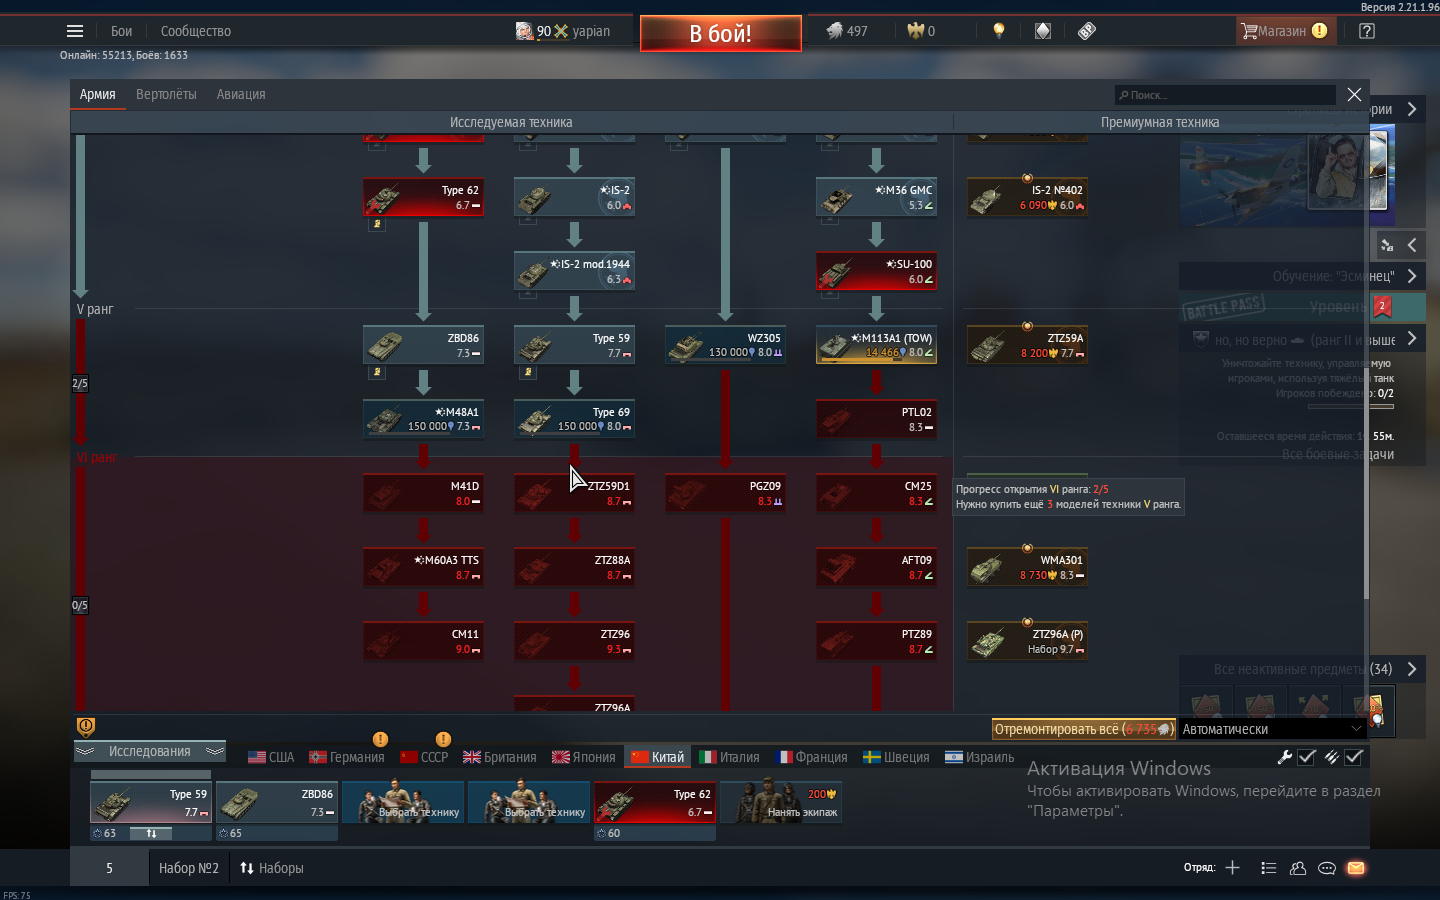Viewport: 1440px width, 900px height.
Task: Select the СССР nation tab
Action: coord(424,757)
